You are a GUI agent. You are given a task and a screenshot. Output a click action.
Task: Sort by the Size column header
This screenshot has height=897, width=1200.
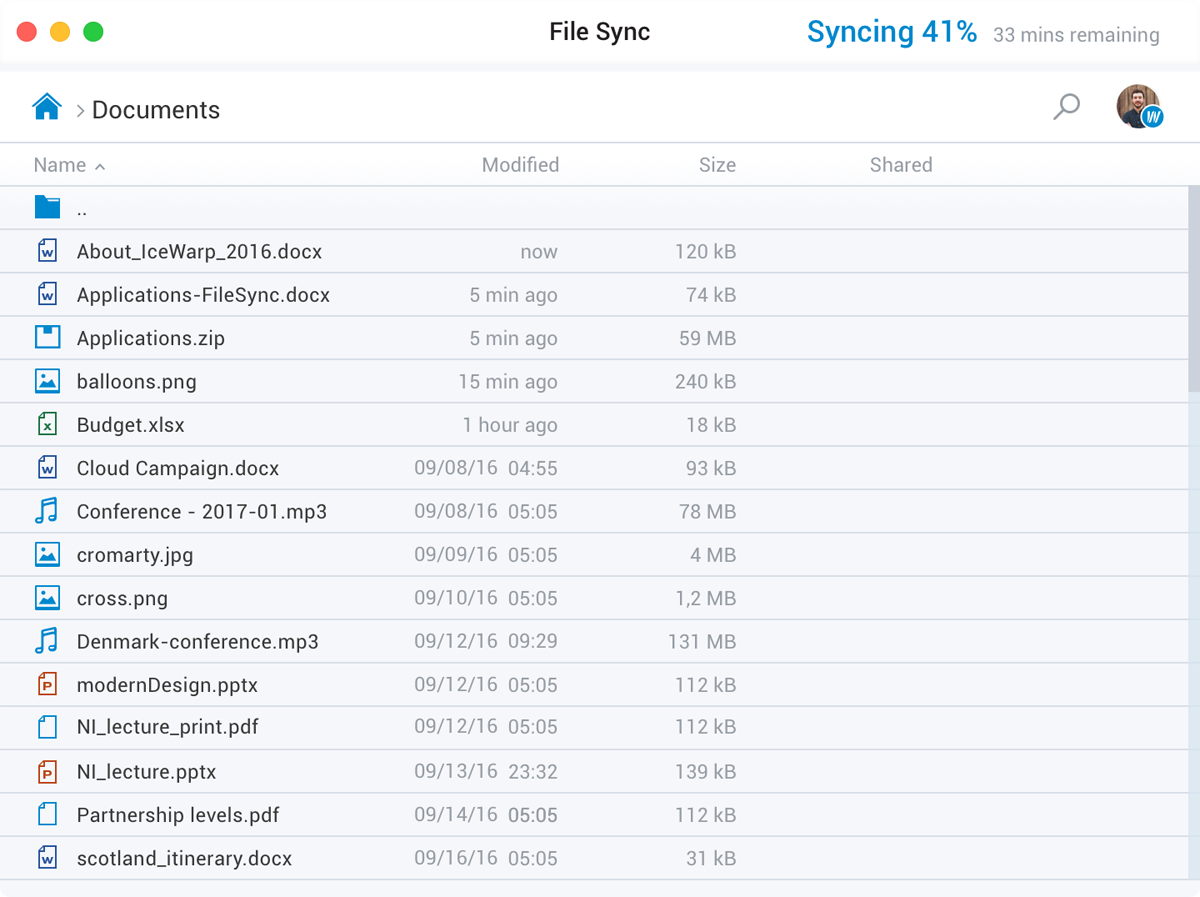coord(717,165)
